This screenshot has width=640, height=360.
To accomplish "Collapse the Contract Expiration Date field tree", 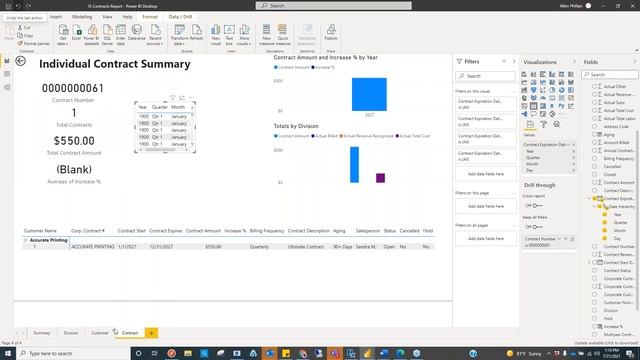I will [x=590, y=198].
